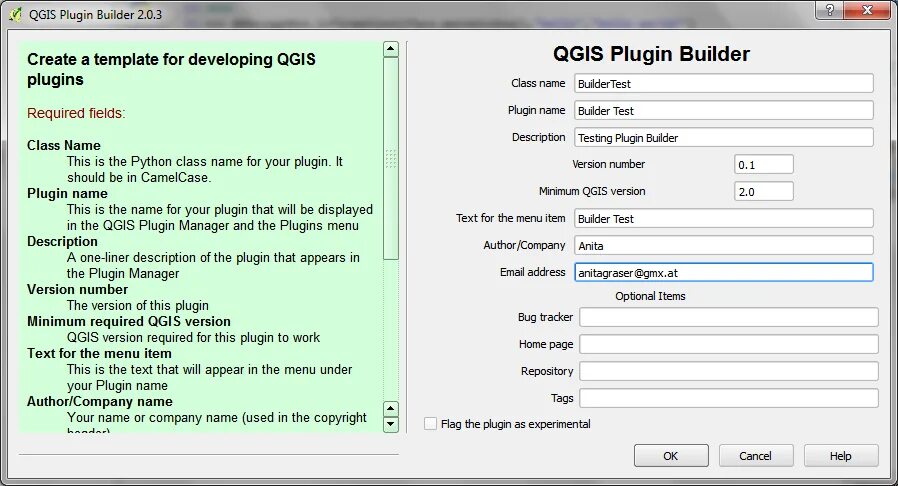
Task: Click the 'Version number' help heading
Action: pos(77,290)
